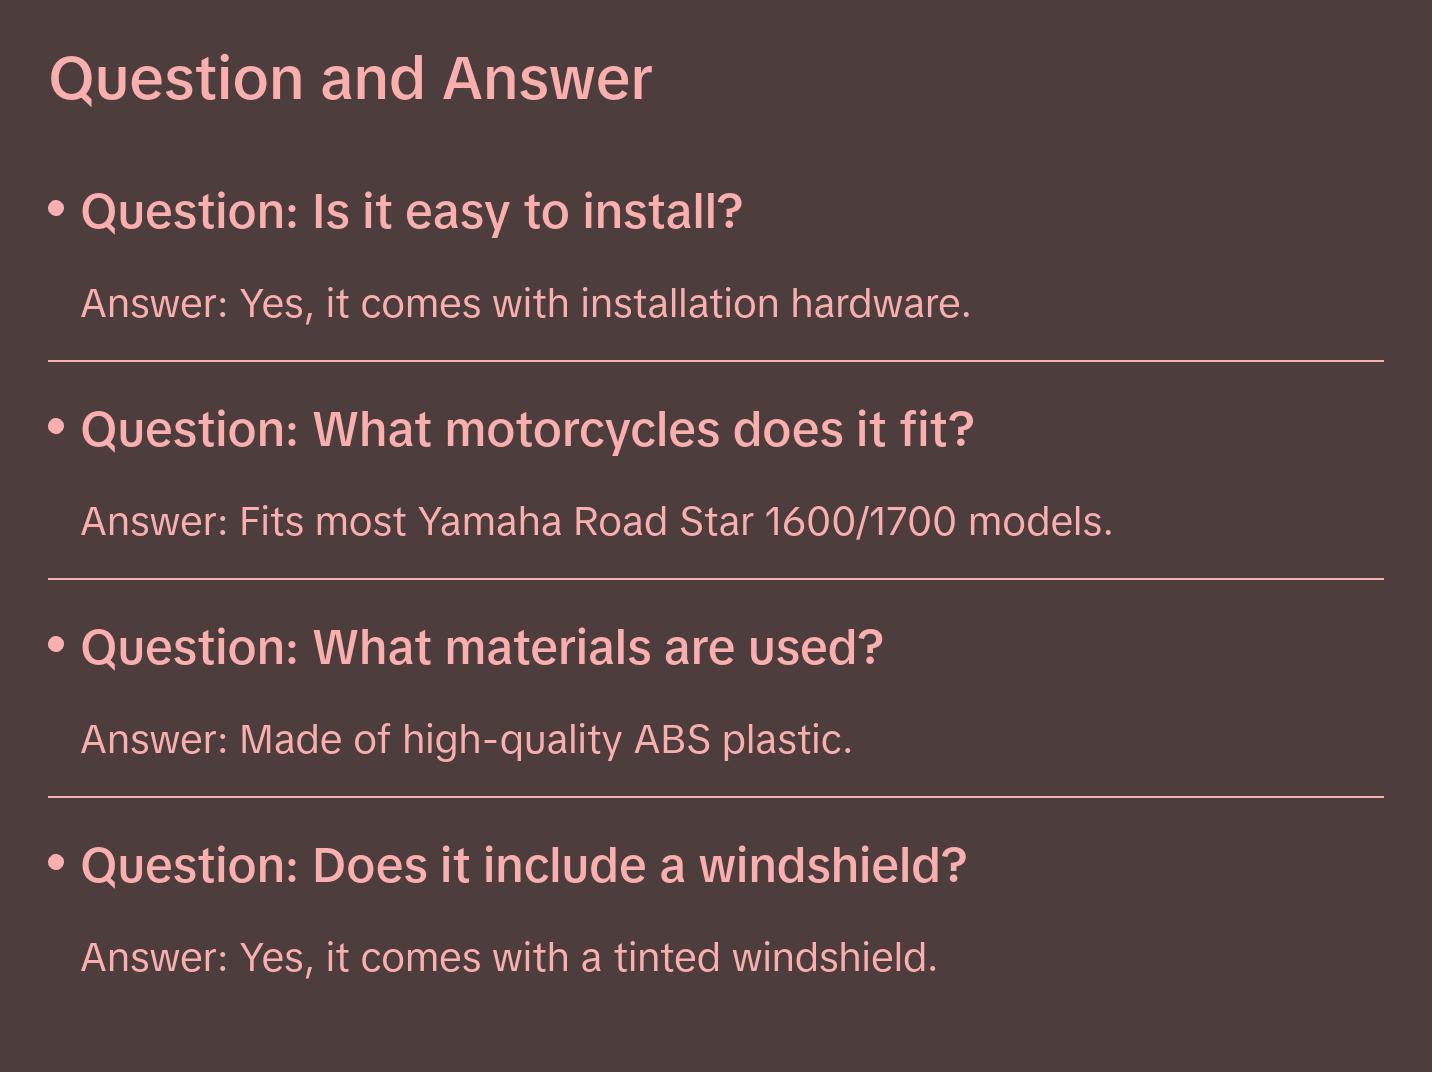Select the answer starting "Yes, it comes with a tinted"
The height and width of the screenshot is (1072, 1432).
(508, 958)
